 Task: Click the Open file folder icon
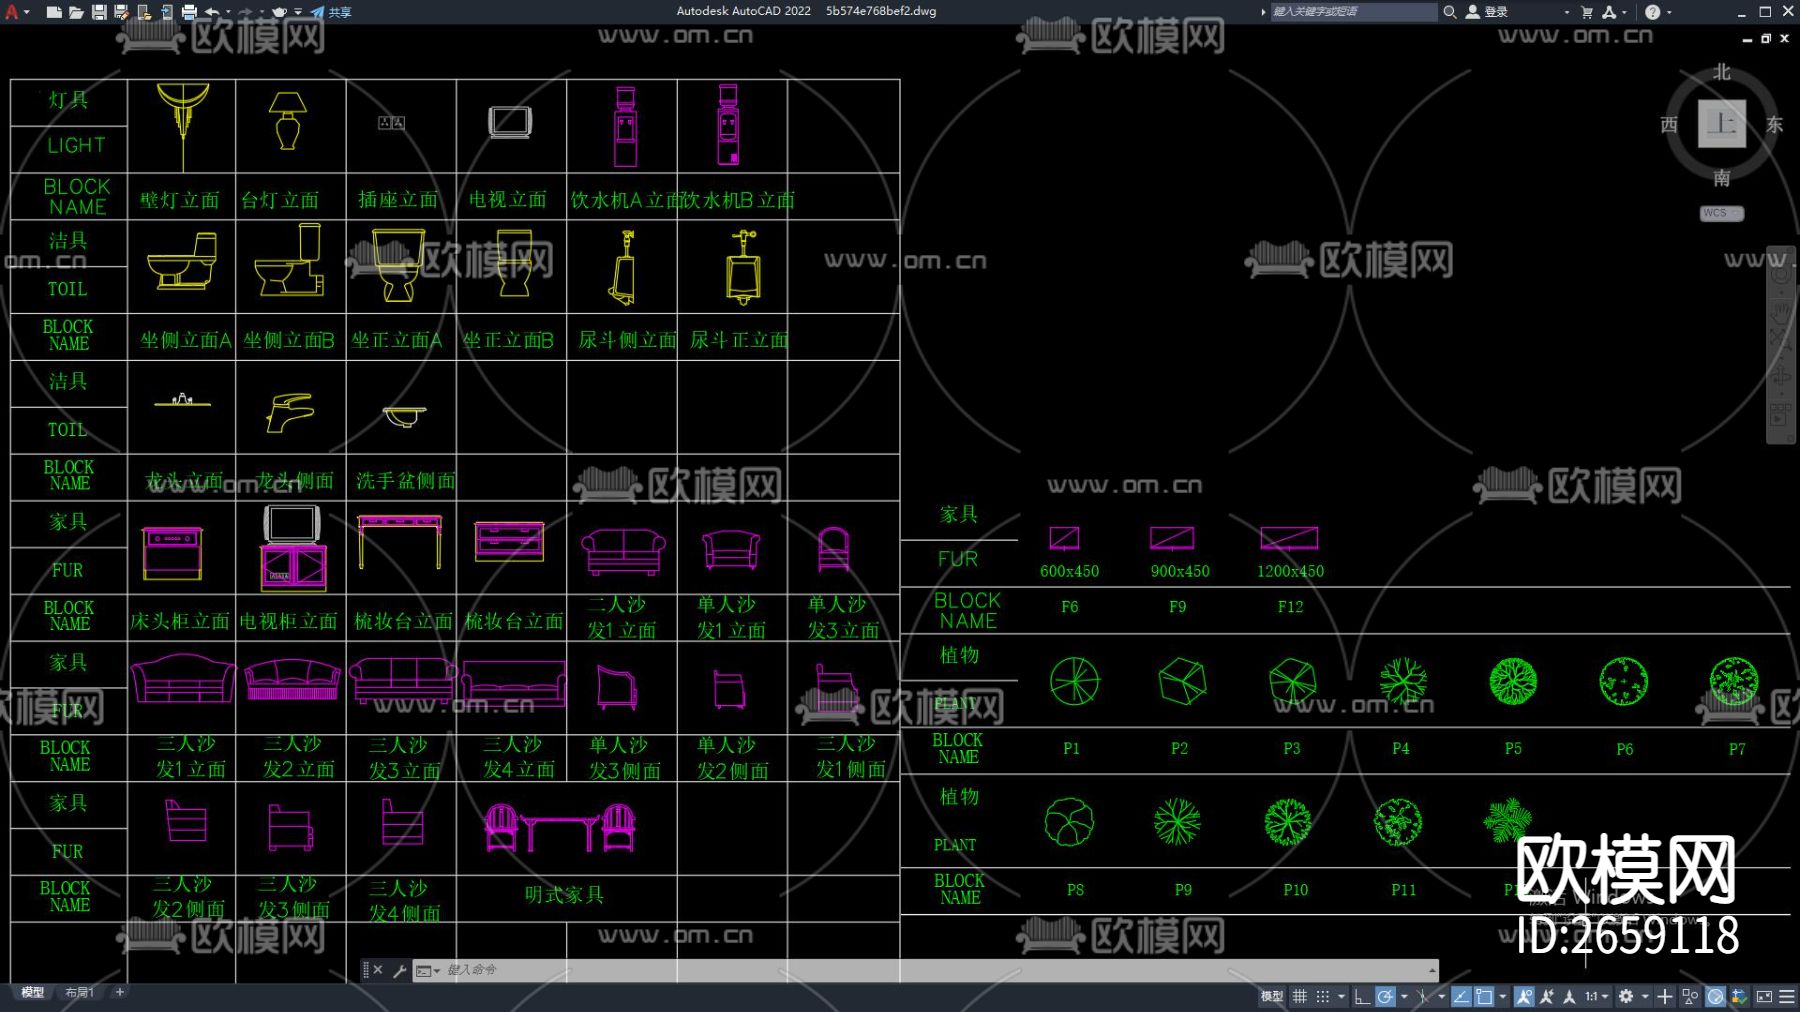(76, 12)
